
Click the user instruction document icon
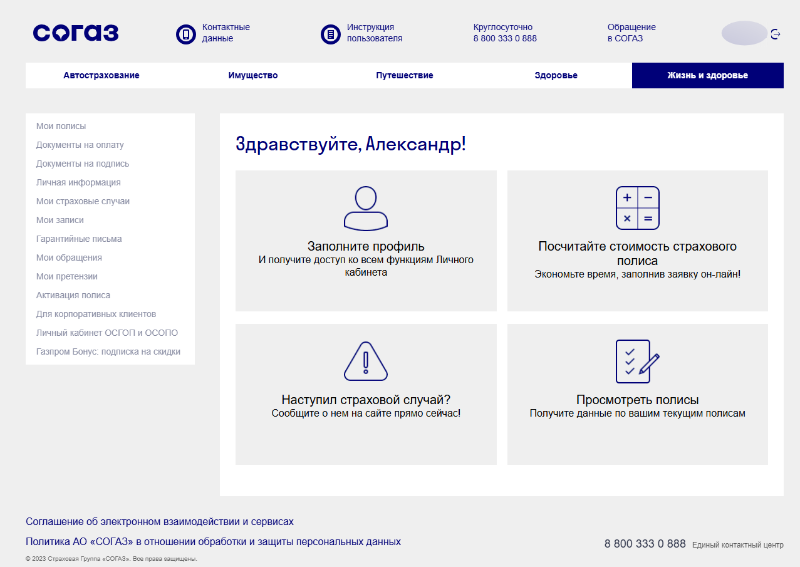tap(330, 34)
